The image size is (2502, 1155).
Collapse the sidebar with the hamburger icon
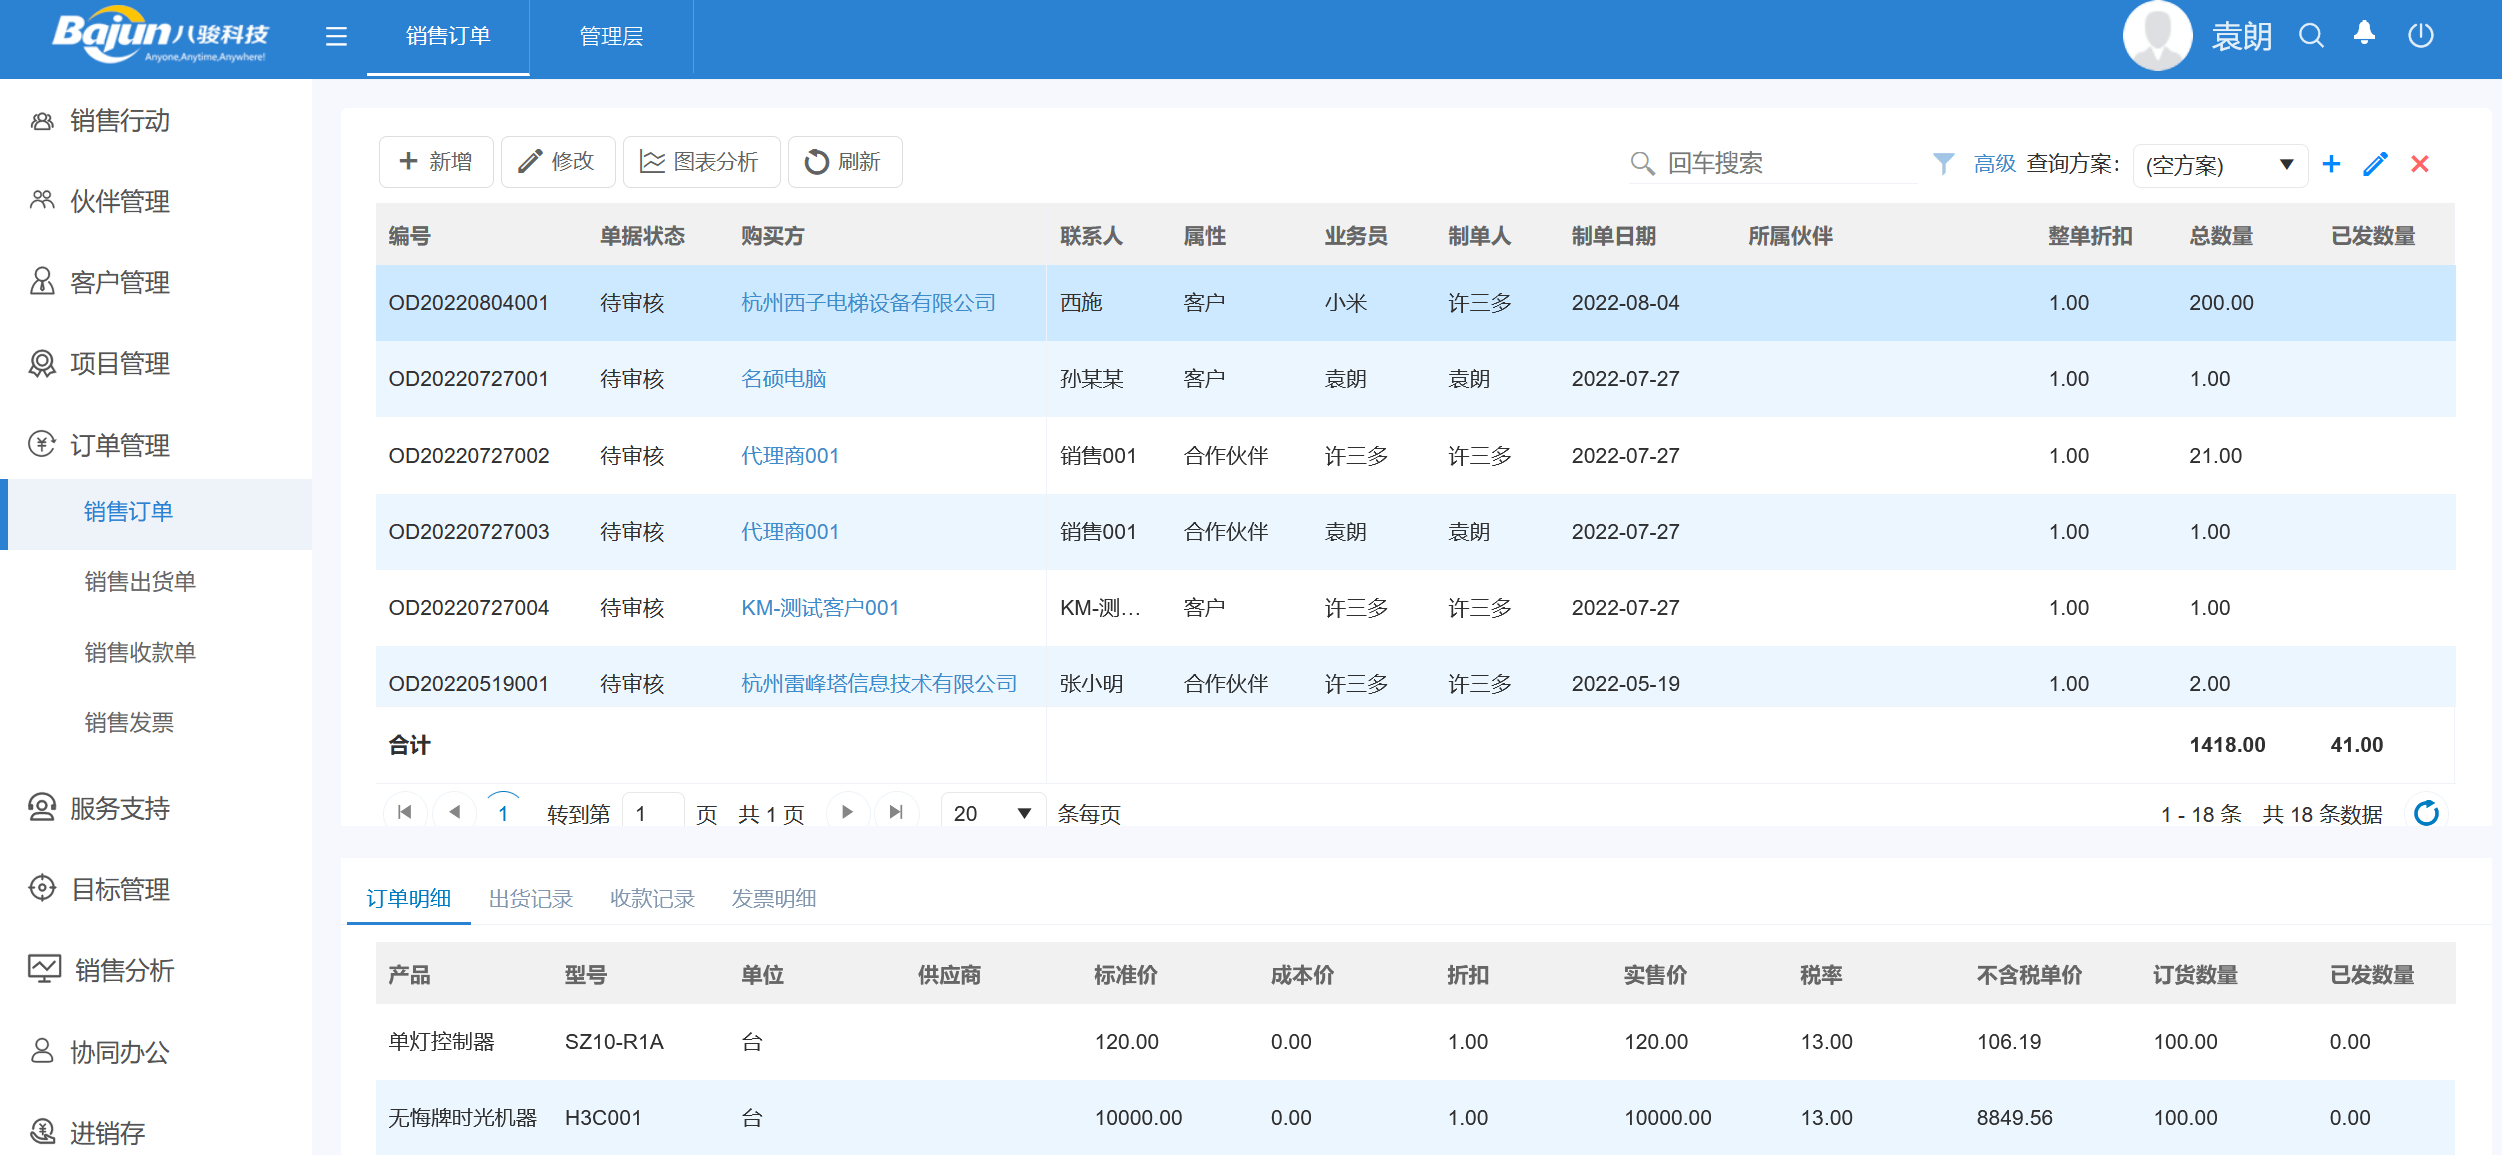pyautogui.click(x=336, y=36)
